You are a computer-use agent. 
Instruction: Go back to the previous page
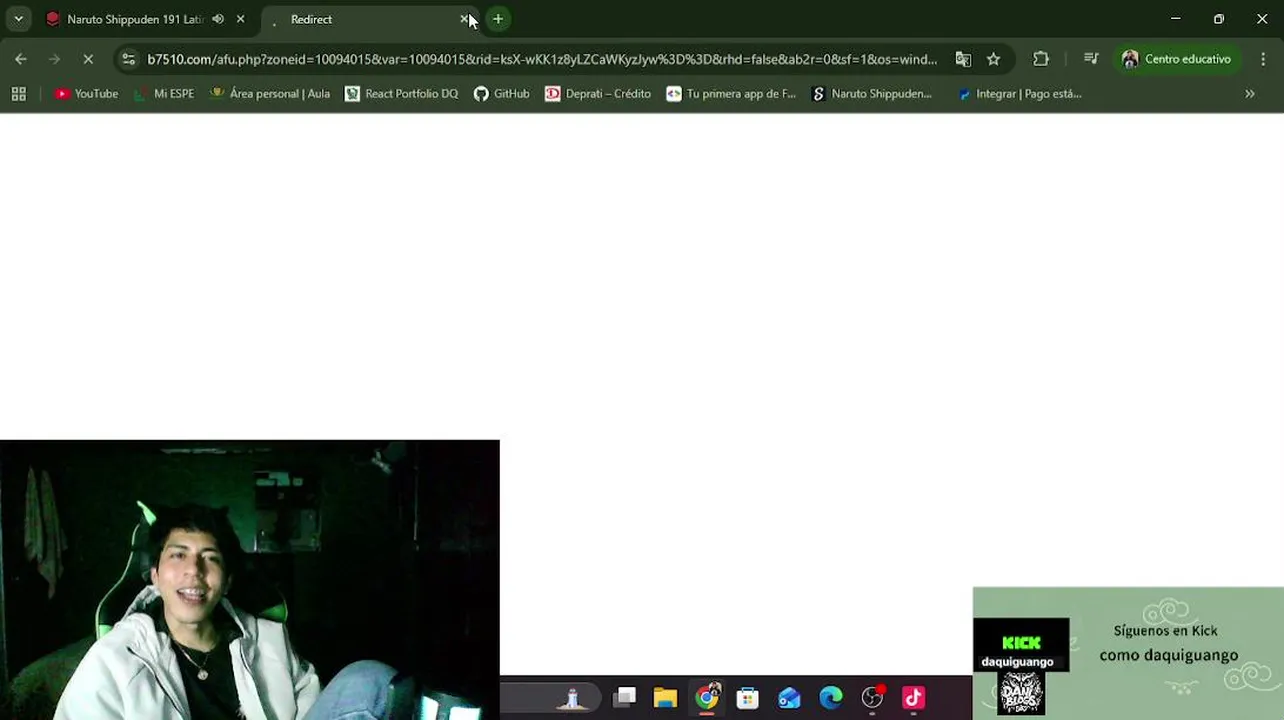pos(21,59)
